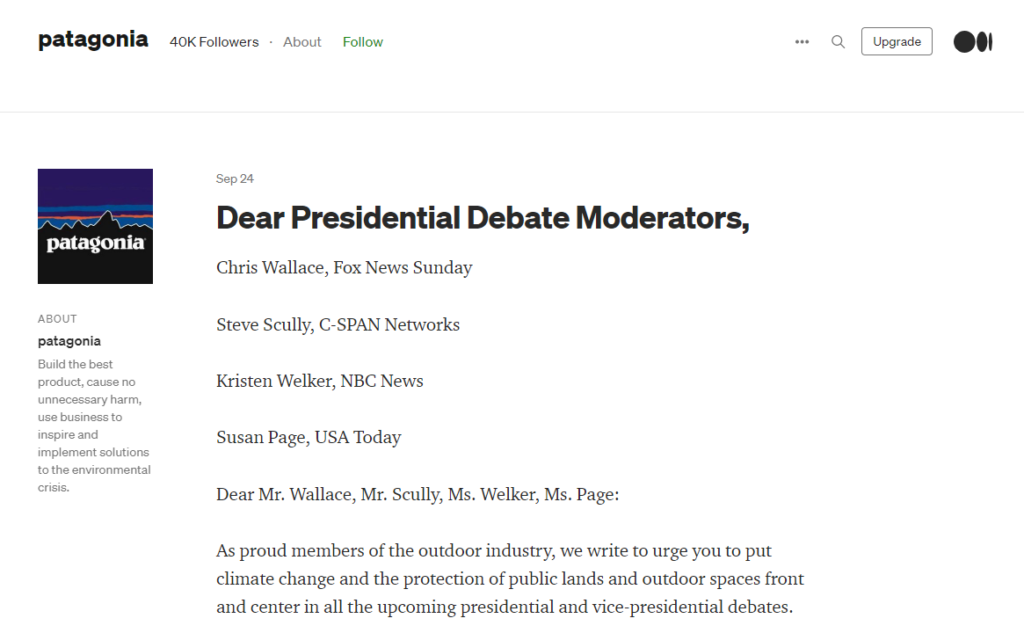The image size is (1024, 633).
Task: Click the sidebar mission description text
Action: pyautogui.click(x=94, y=425)
